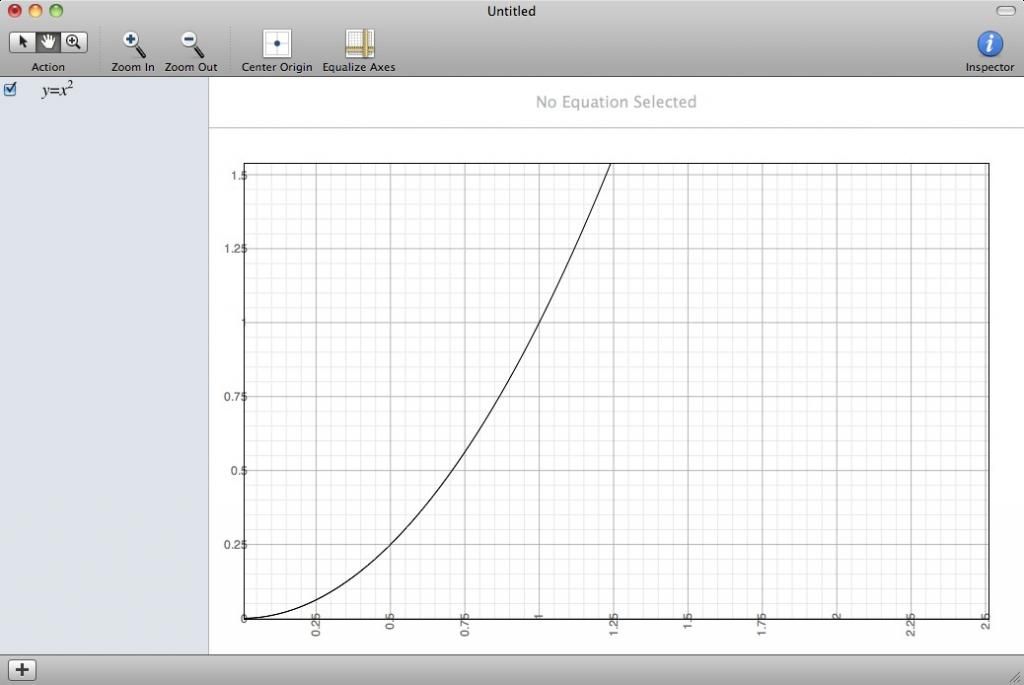
Task: Select the y=x² equation in the list
Action: [57, 90]
